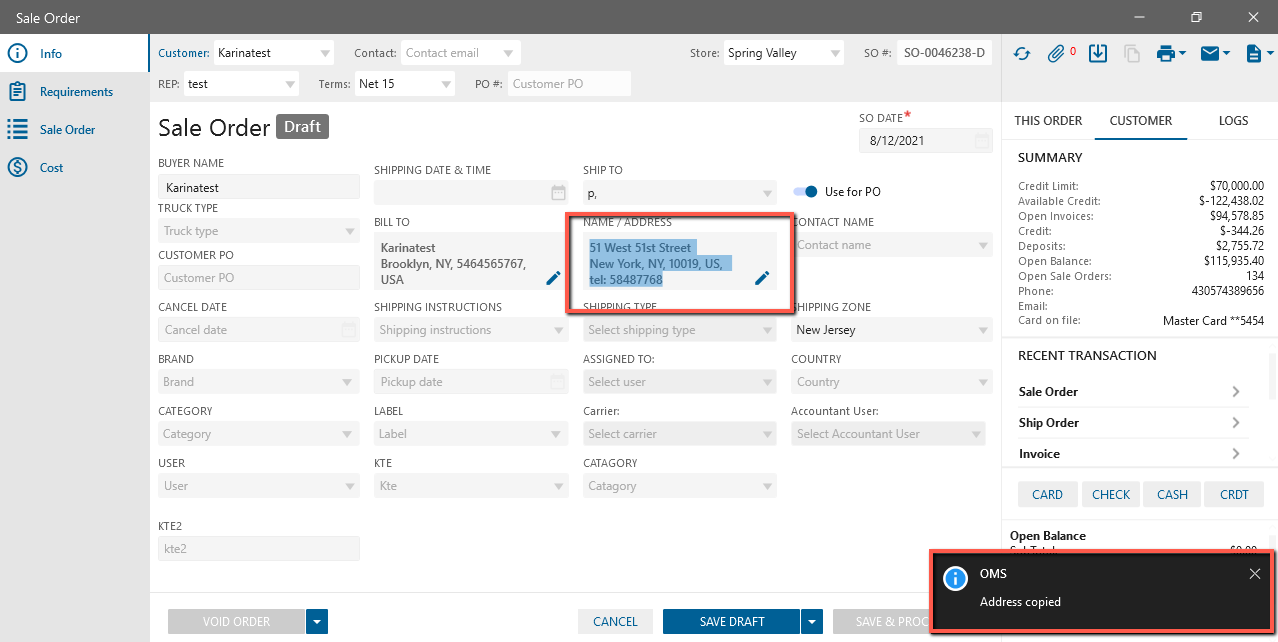
Task: Toggle the Use for PO switch
Action: 805,192
